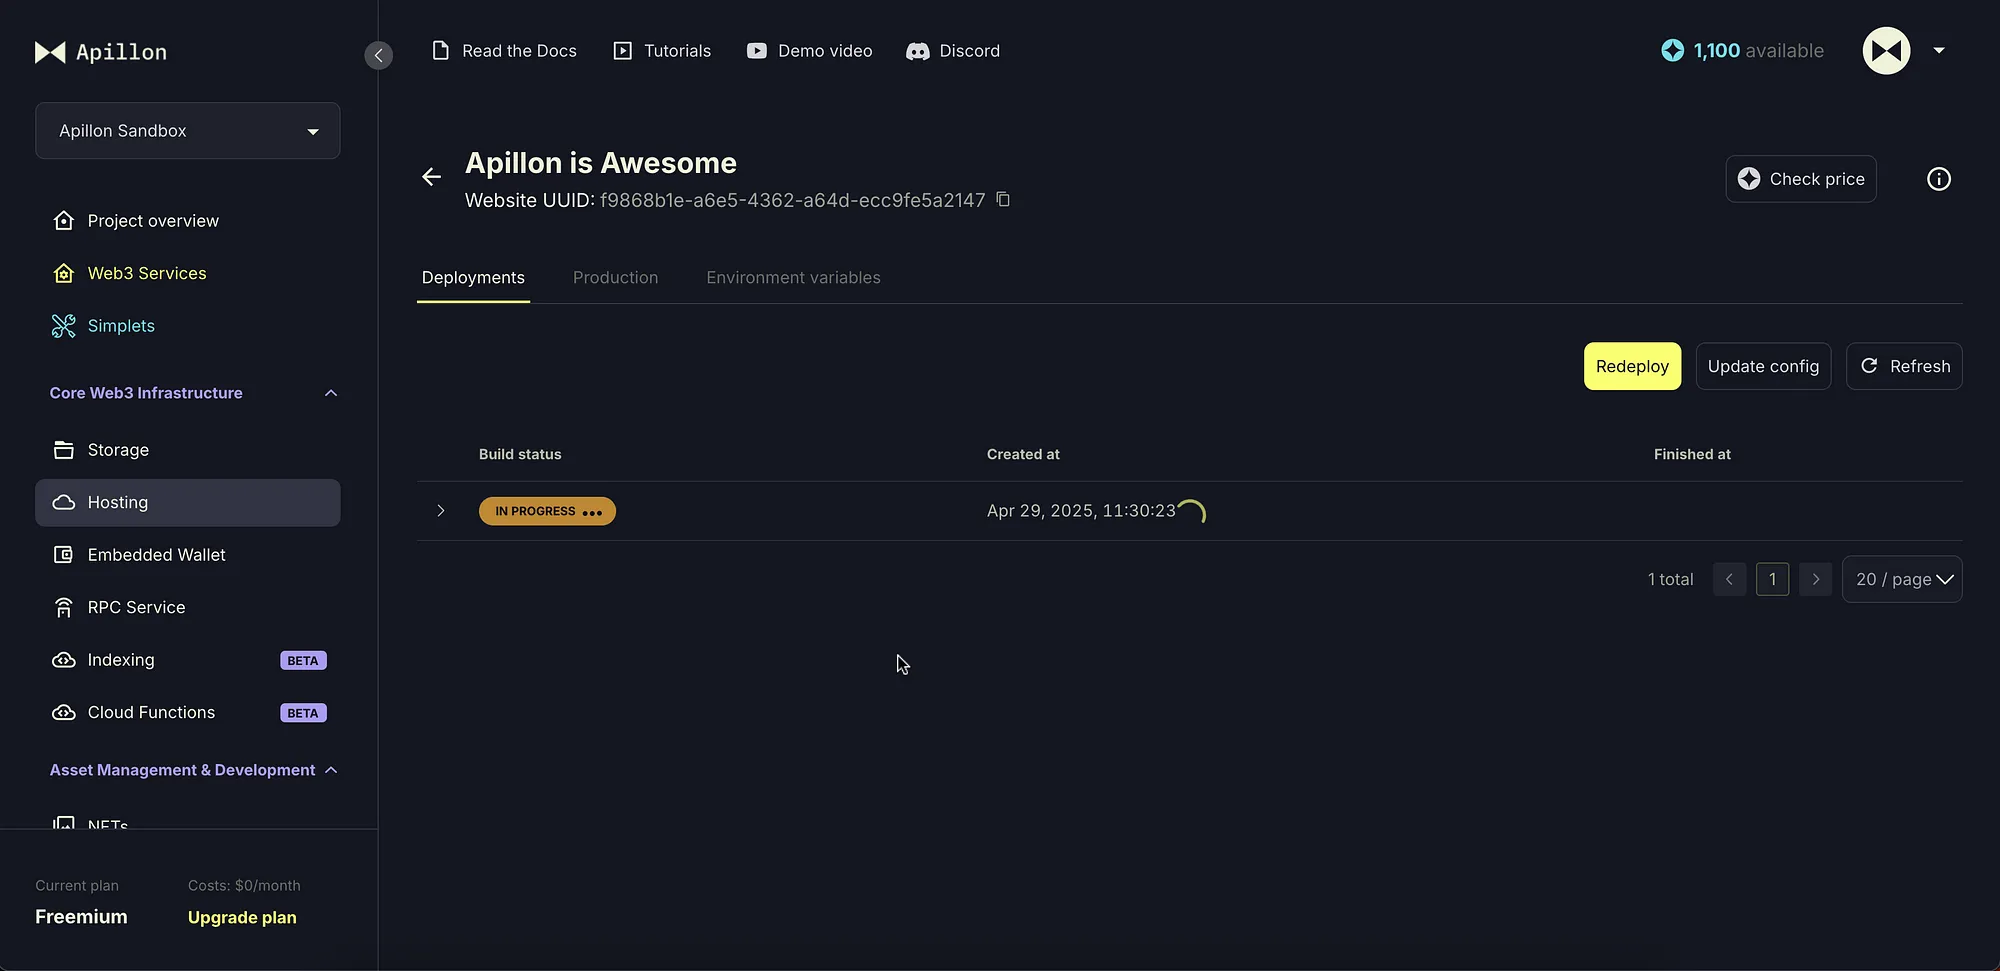Click the RPC Service antenna icon
The image size is (2000, 971).
(64, 608)
